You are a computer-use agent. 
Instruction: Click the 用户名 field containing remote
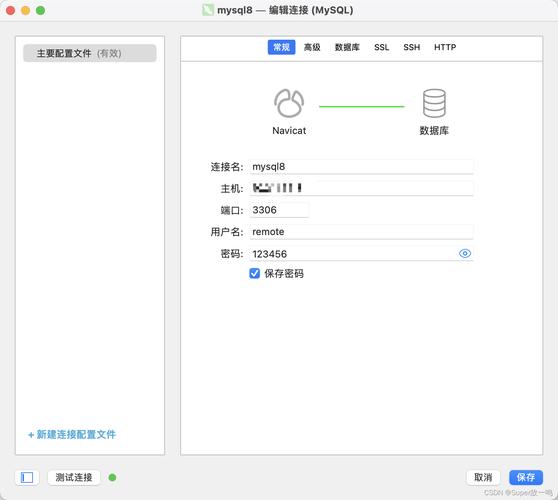[361, 232]
